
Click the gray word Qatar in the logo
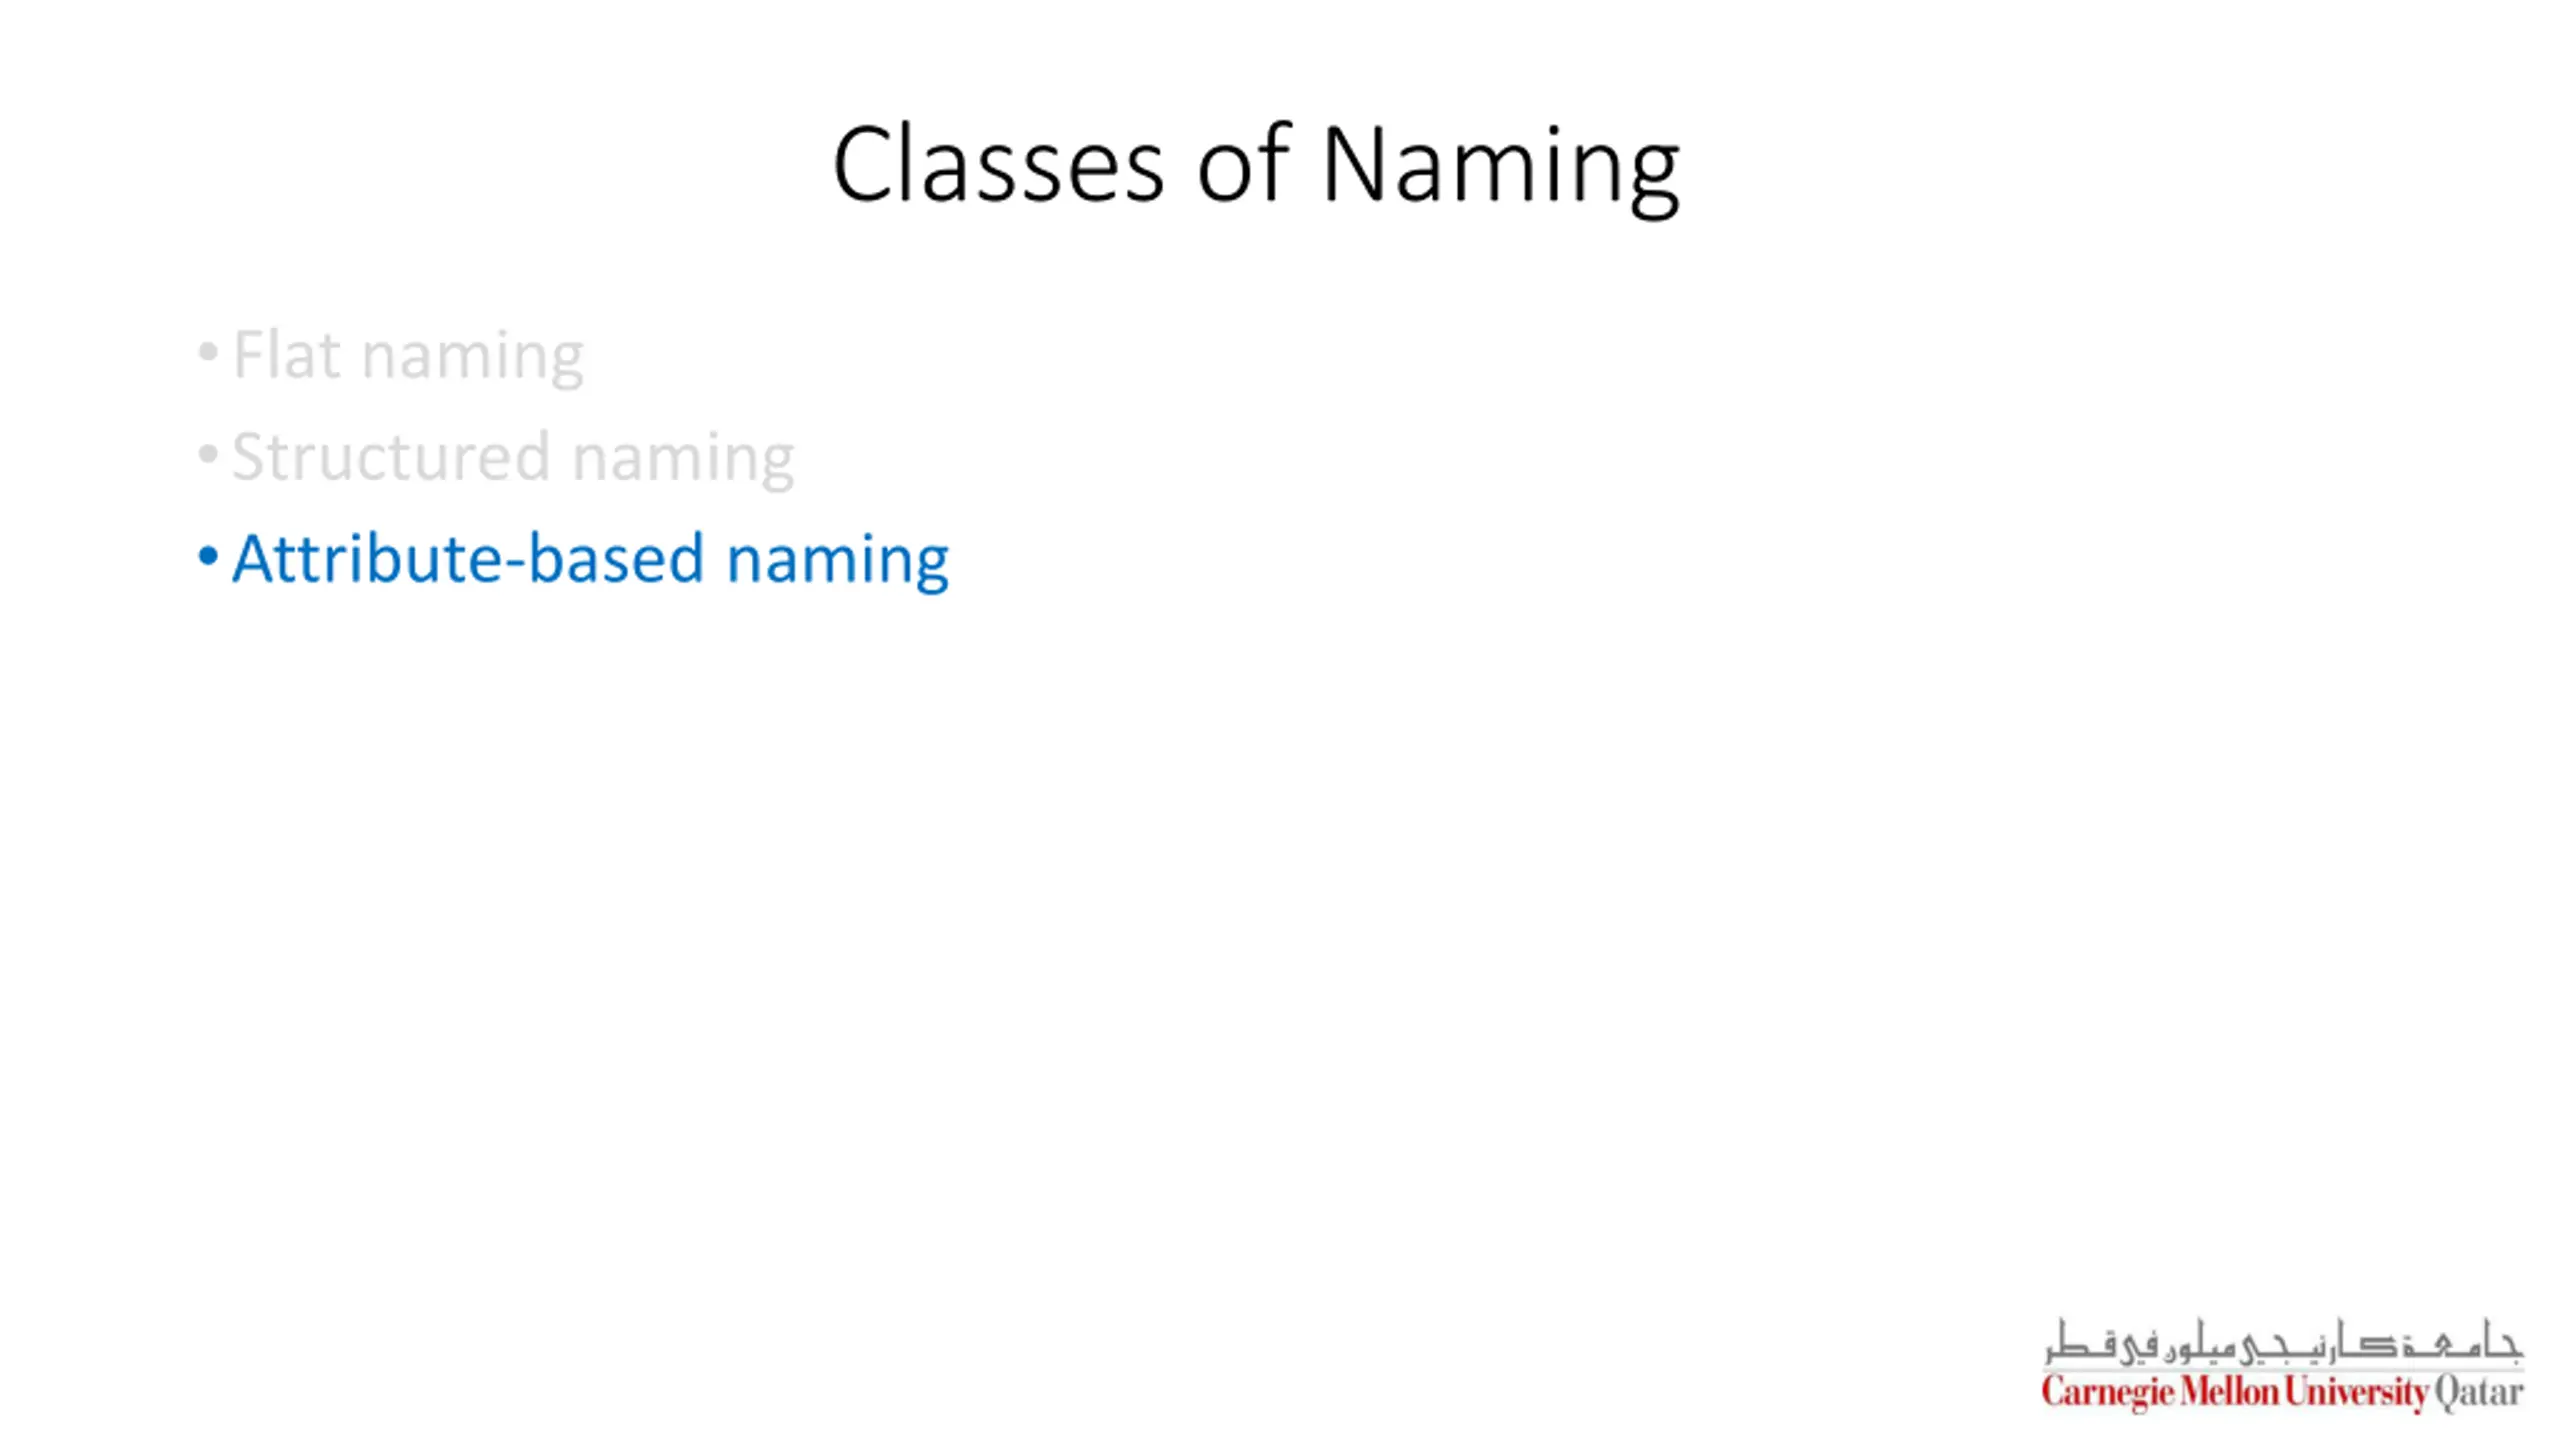coord(2479,1392)
